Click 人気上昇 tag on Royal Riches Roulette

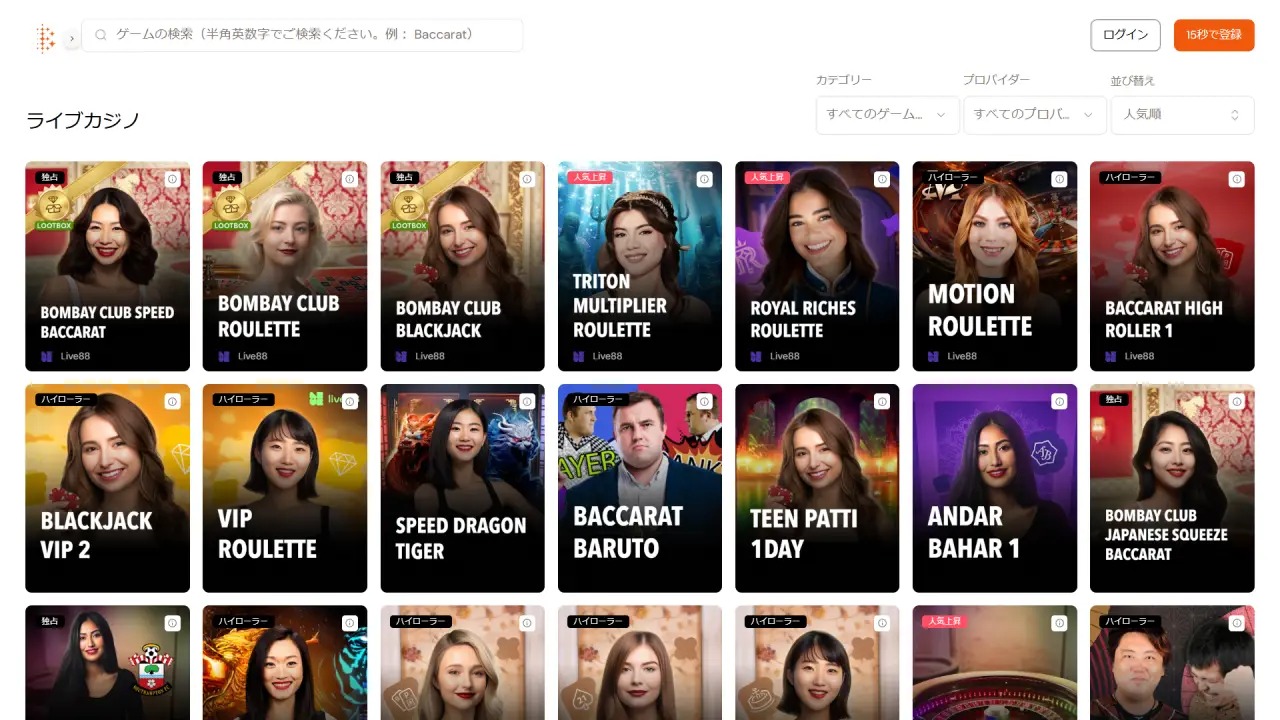tap(767, 177)
